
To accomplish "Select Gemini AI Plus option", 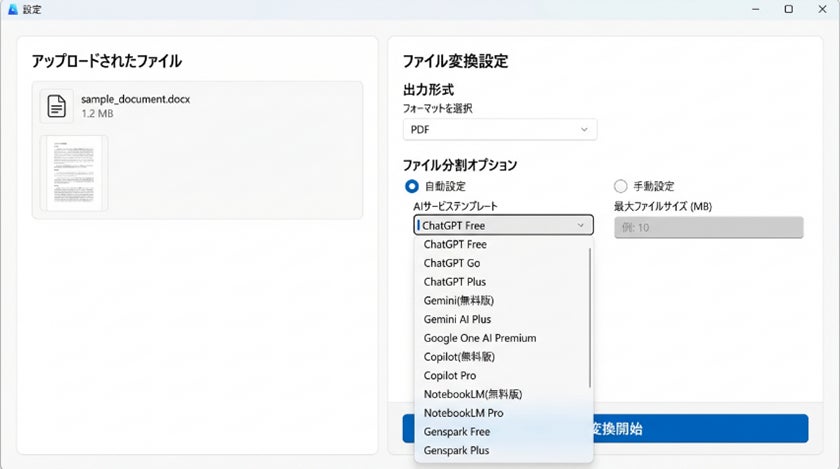I will click(x=457, y=319).
